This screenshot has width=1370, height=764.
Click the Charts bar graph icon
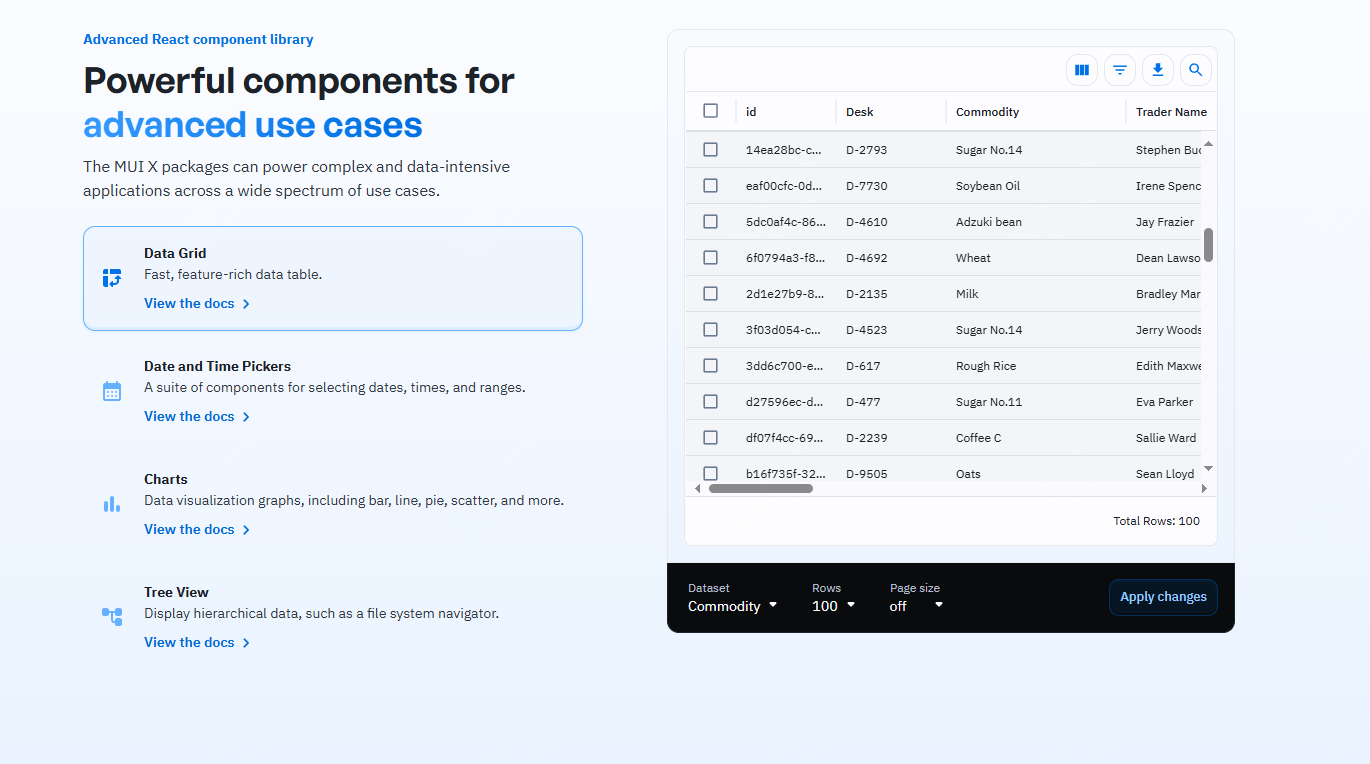[x=112, y=504]
